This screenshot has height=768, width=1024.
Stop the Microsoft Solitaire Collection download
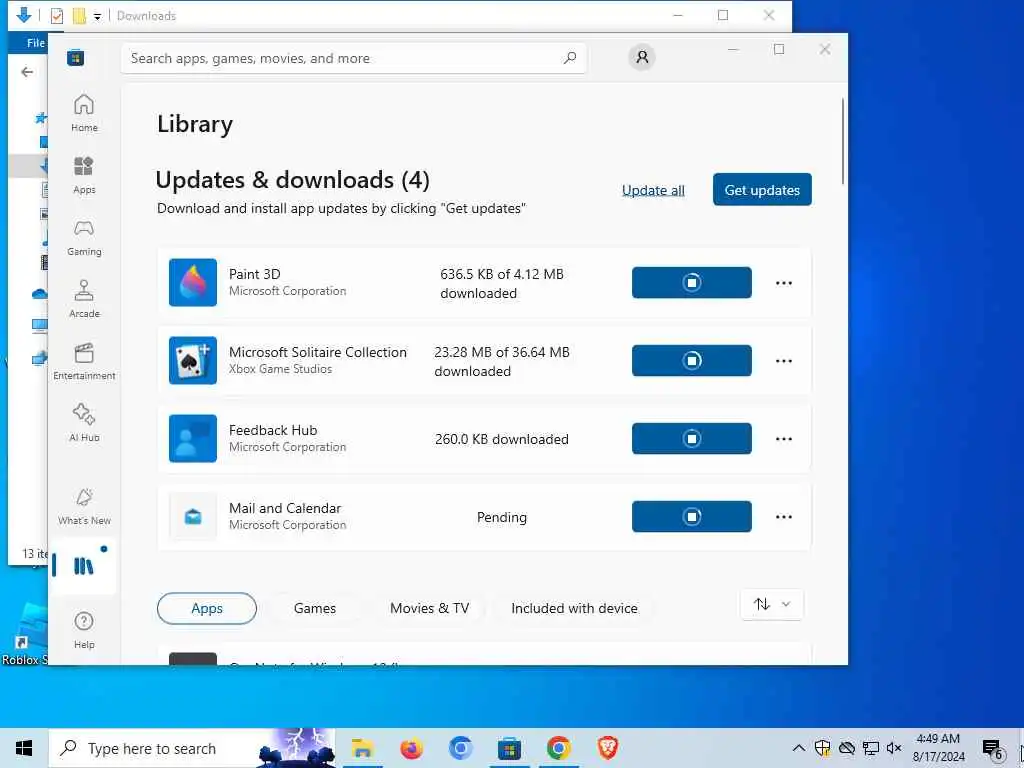pos(692,360)
